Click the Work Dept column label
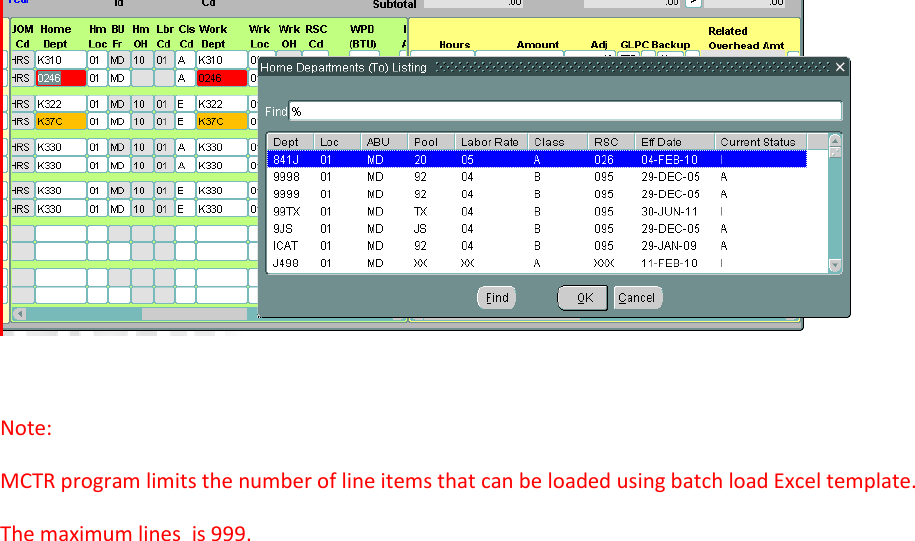915x541 pixels. click(x=213, y=36)
